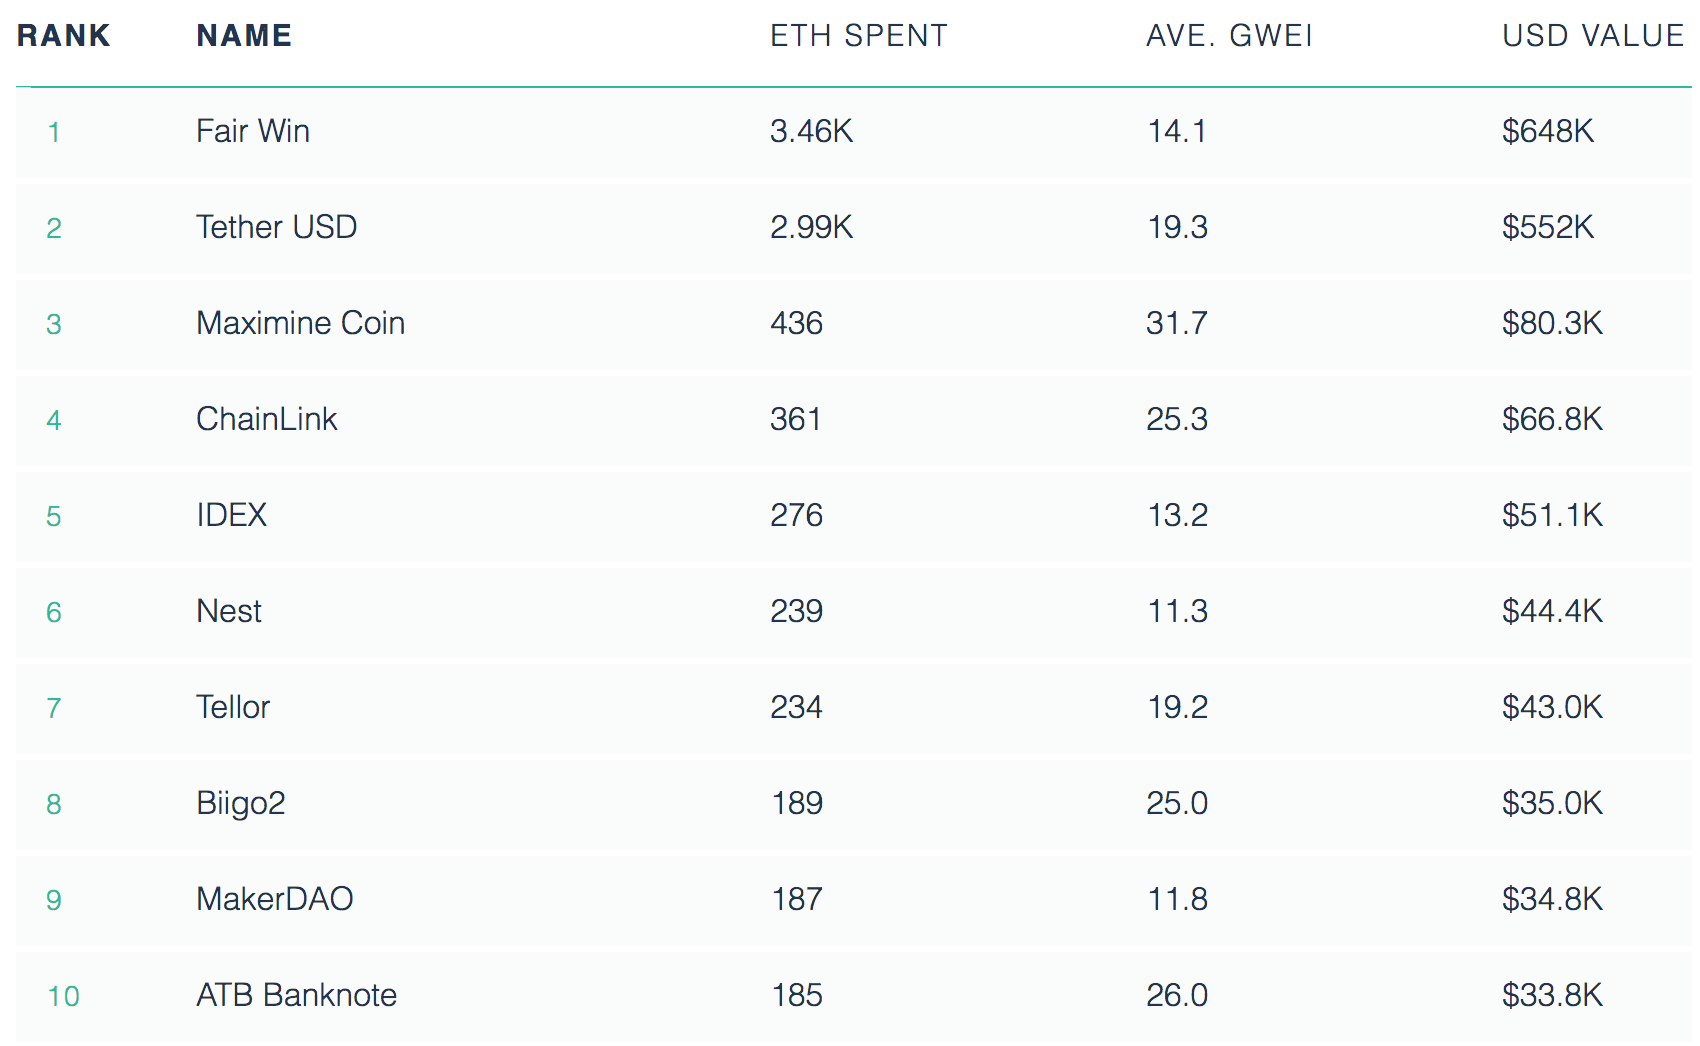Click the $648K USD value
The height and width of the screenshot is (1046, 1700).
1547,131
